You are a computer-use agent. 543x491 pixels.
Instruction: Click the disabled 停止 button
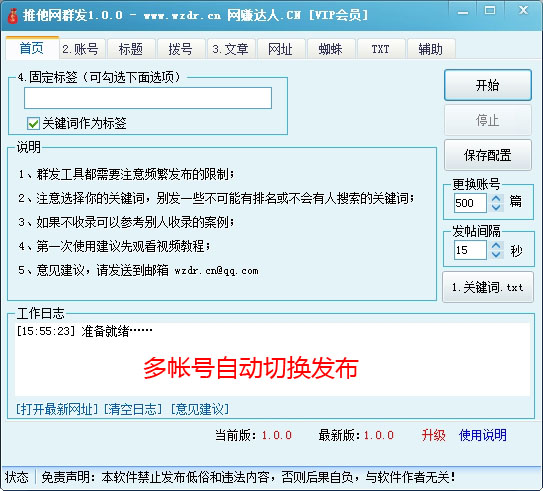tap(488, 120)
